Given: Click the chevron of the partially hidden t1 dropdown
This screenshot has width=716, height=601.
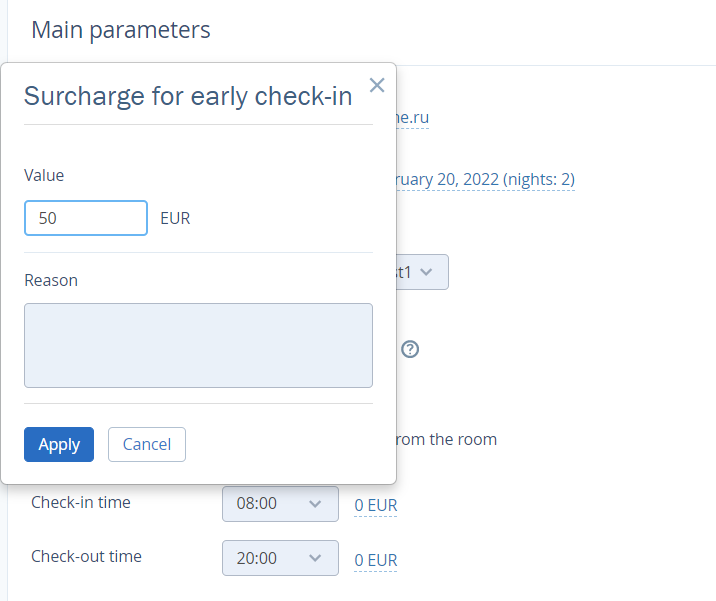Looking at the screenshot, I should (426, 272).
